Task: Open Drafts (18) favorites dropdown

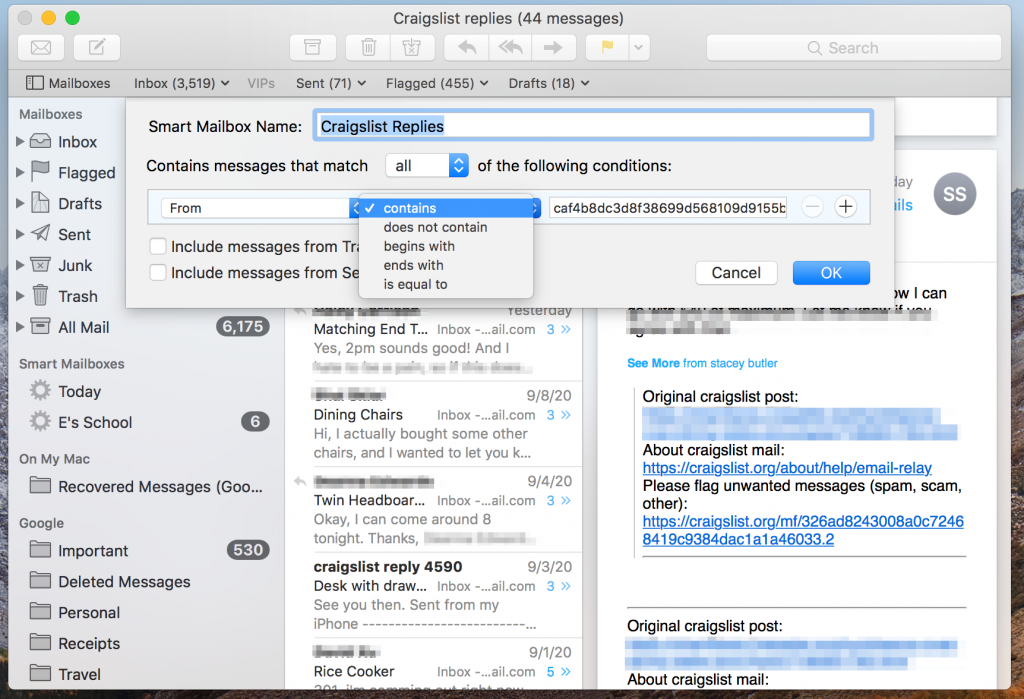Action: click(x=549, y=83)
